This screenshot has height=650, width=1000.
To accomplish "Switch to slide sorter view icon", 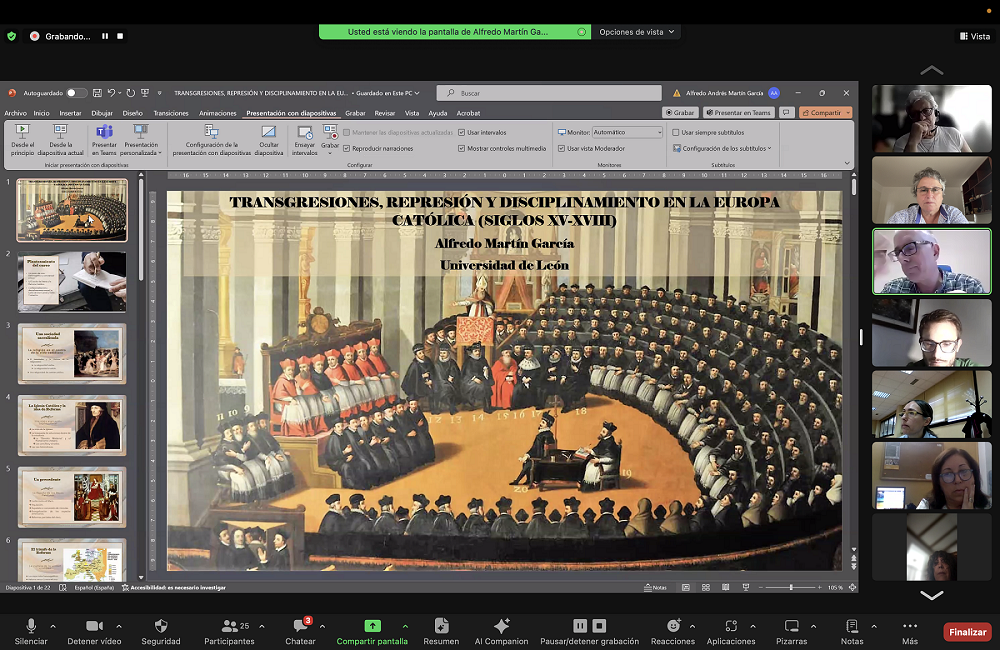I will coord(706,587).
